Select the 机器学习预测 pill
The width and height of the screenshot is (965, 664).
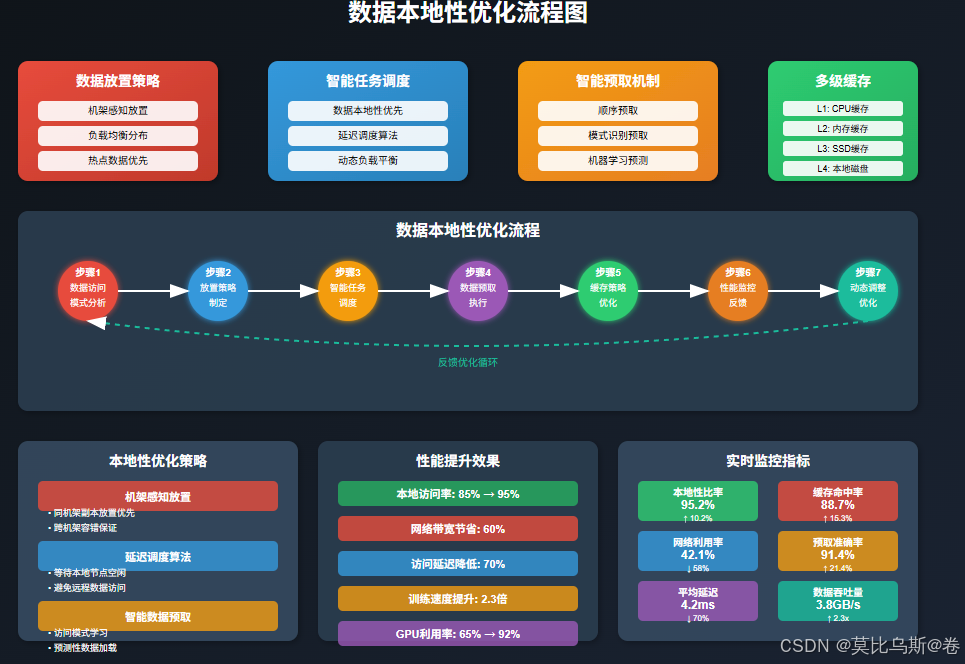point(617,161)
